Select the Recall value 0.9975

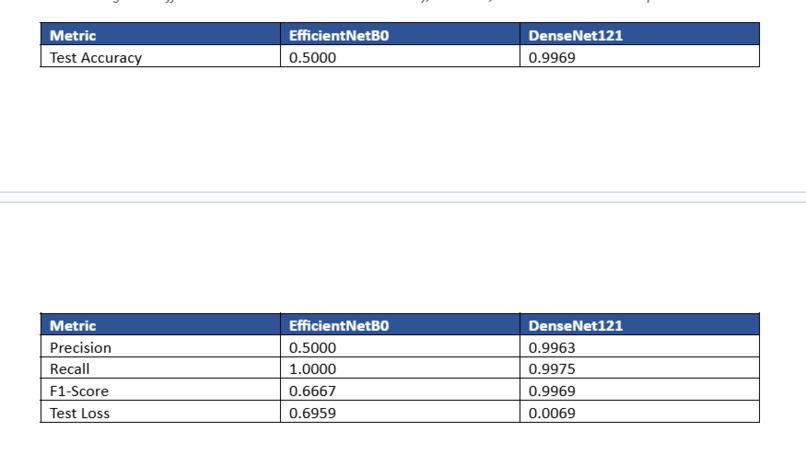(x=552, y=369)
